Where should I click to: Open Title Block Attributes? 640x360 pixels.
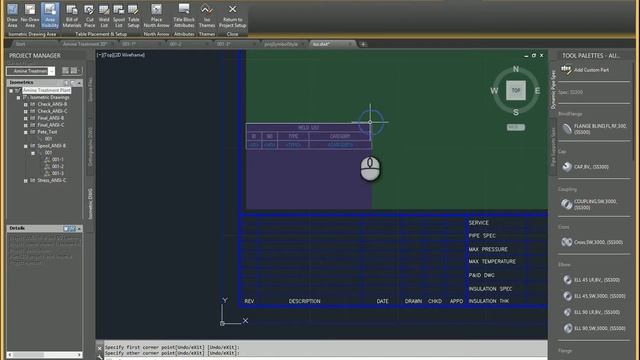coord(184,16)
